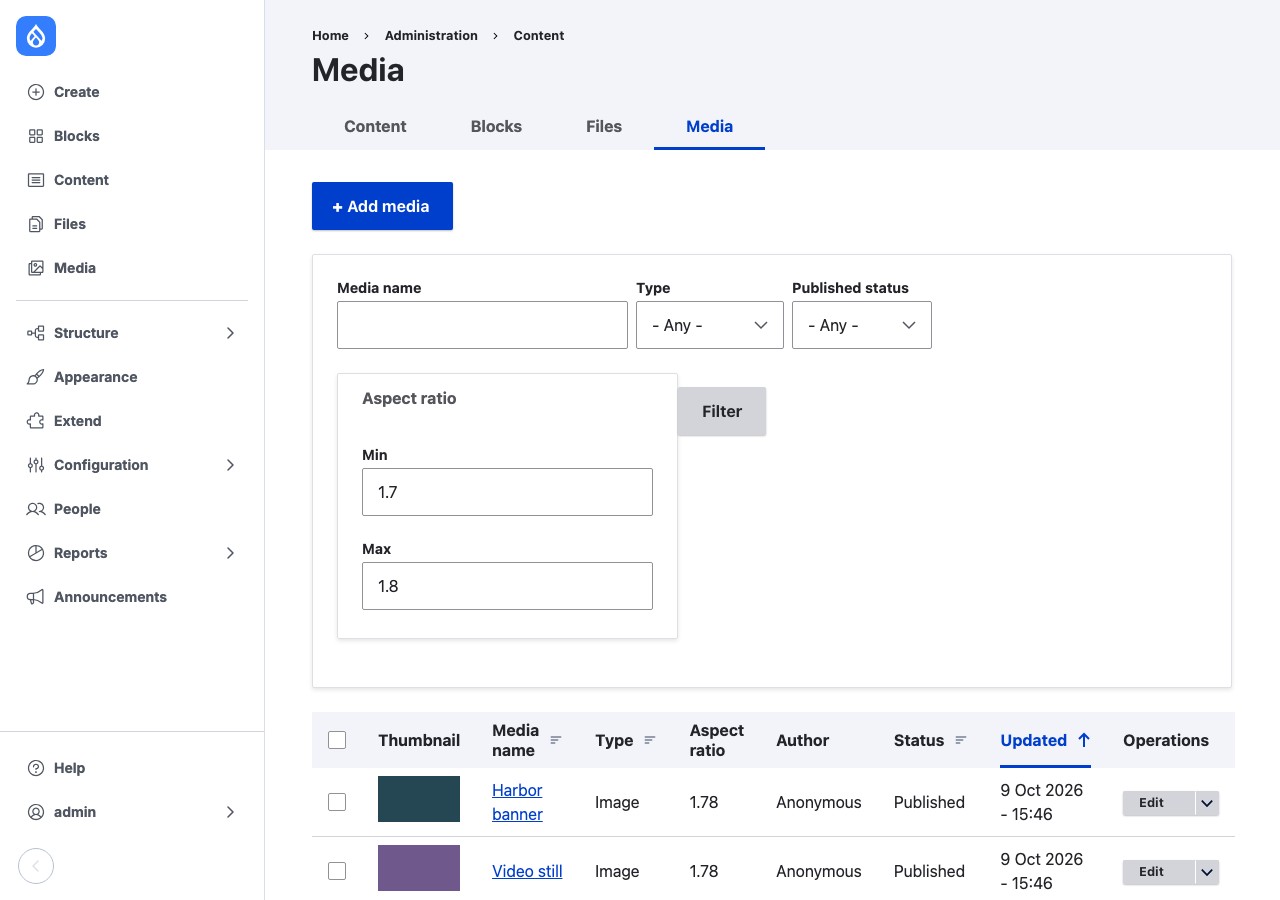Open the Harbor banner media link
Image resolution: width=1280 pixels, height=900 pixels.
tap(517, 802)
